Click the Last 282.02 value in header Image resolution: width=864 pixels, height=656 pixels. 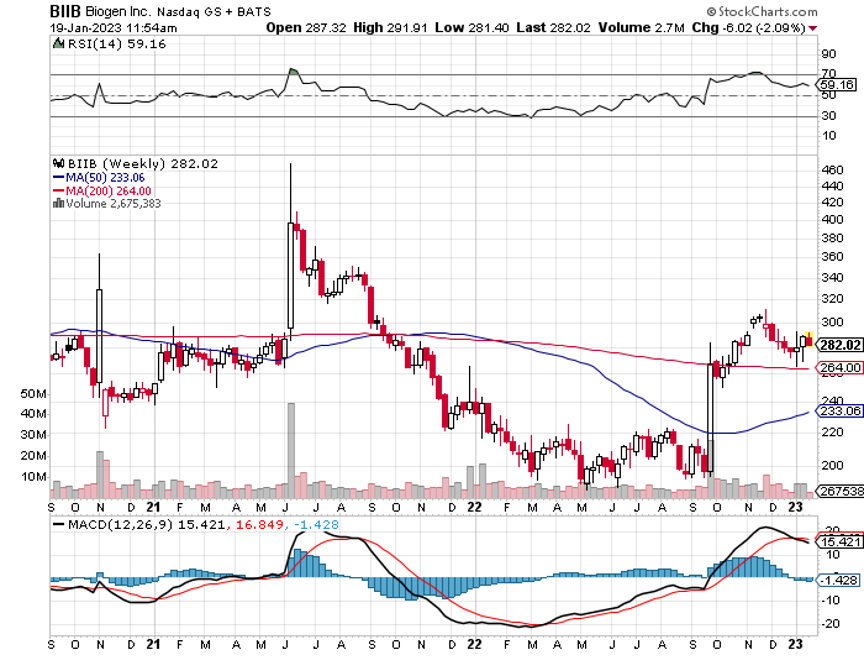point(553,28)
